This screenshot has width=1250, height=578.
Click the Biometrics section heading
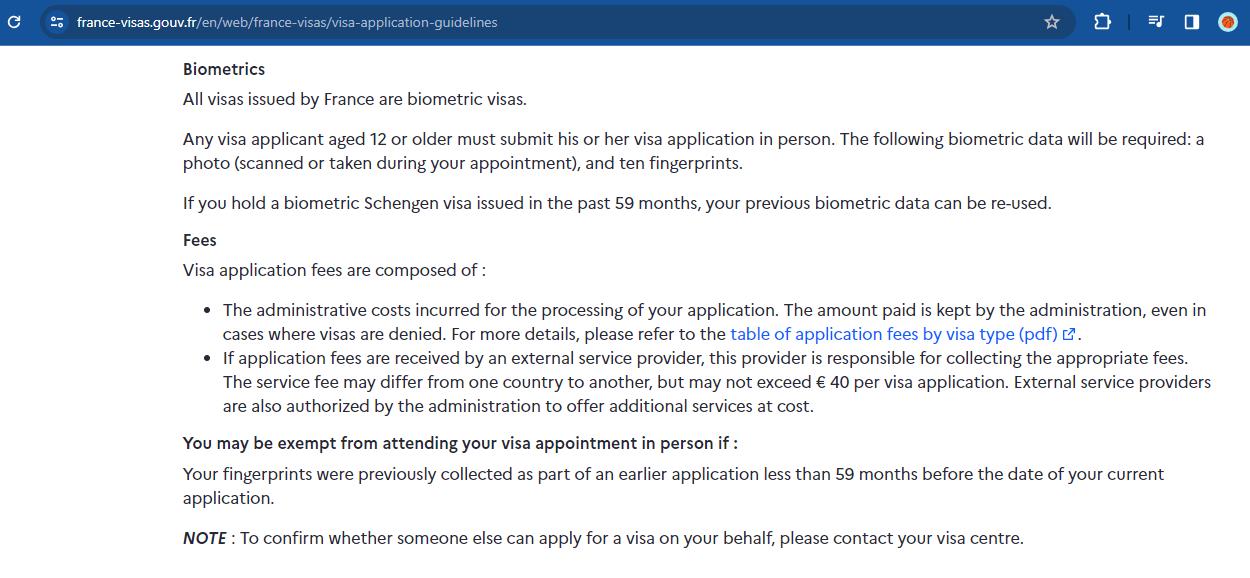(x=223, y=69)
